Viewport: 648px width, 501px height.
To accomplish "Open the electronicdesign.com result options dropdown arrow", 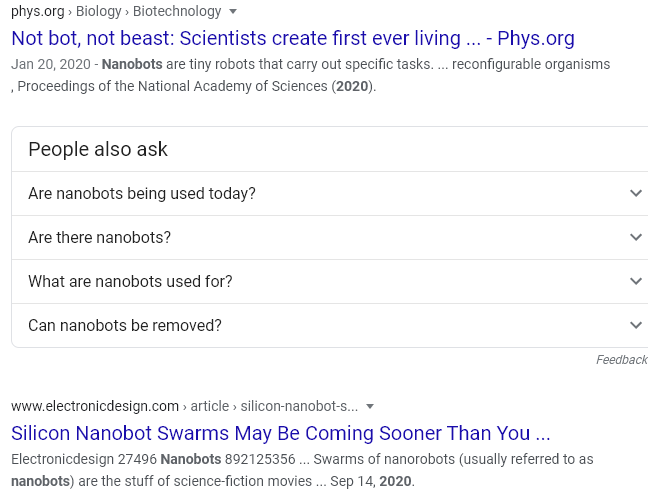I will tap(370, 406).
